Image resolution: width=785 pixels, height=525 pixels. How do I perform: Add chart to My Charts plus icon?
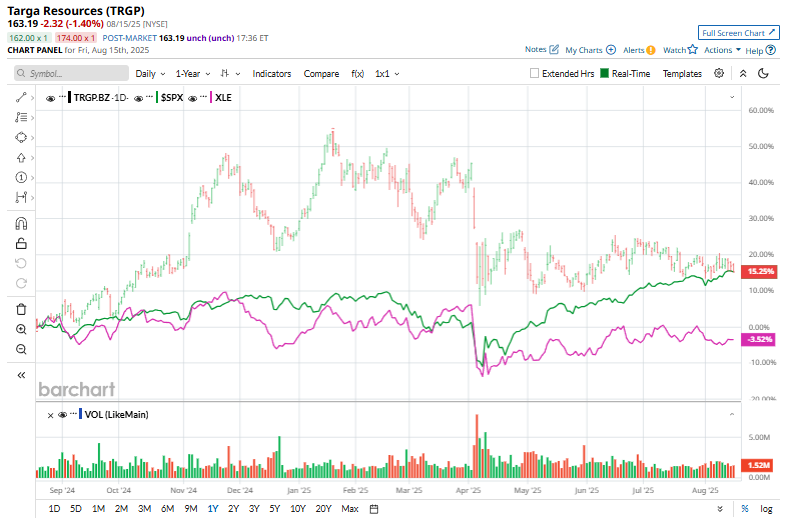[x=611, y=50]
